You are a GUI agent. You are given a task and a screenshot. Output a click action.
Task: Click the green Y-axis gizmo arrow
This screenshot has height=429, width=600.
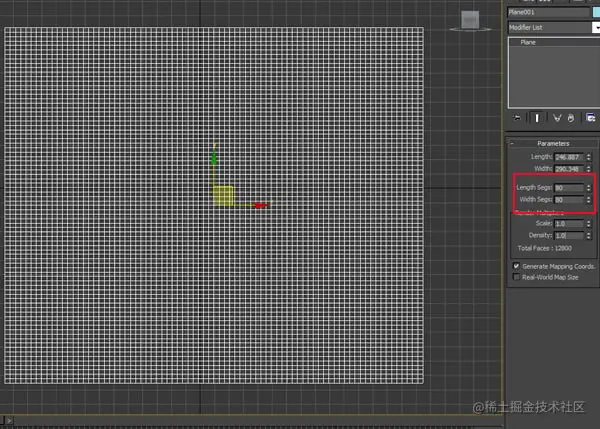(x=214, y=157)
